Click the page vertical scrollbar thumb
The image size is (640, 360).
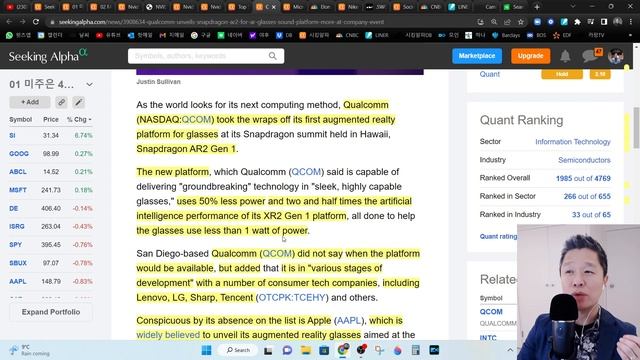[636, 128]
